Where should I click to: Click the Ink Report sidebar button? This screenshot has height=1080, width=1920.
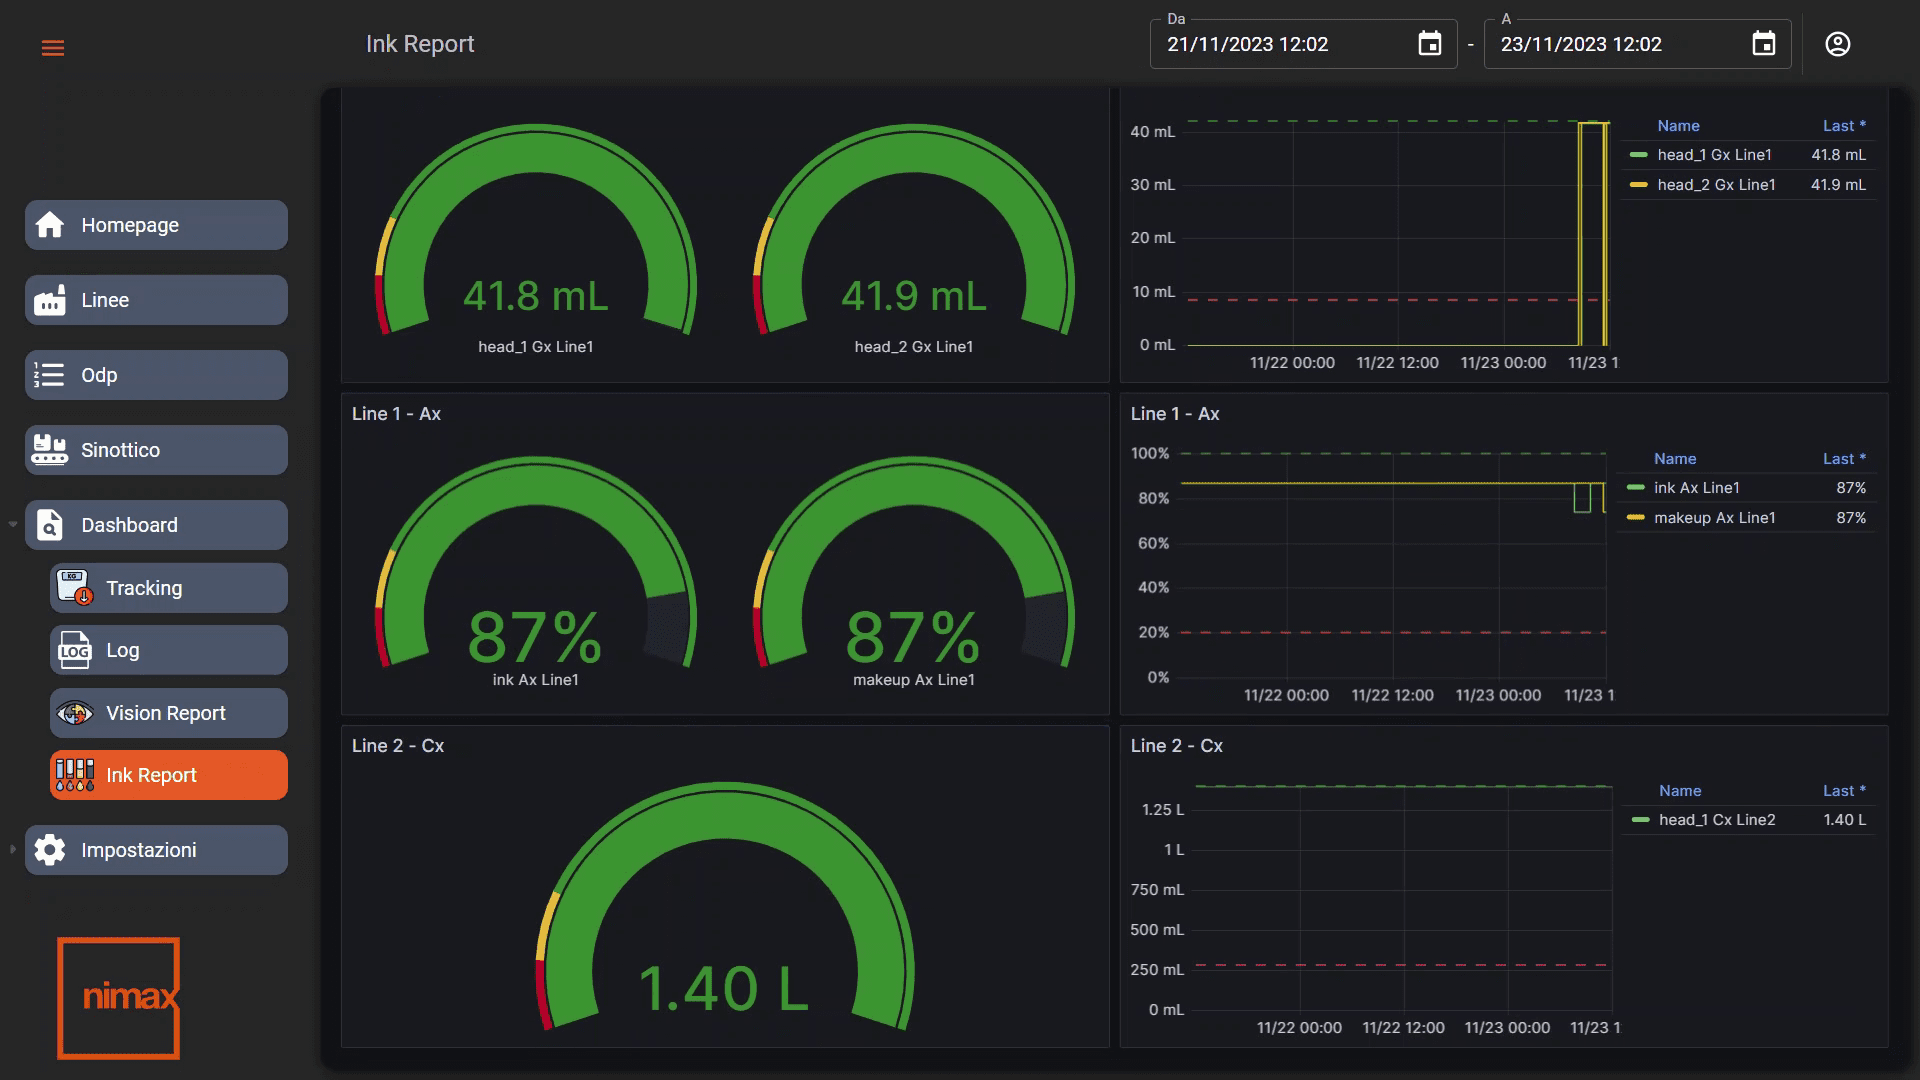coord(168,775)
